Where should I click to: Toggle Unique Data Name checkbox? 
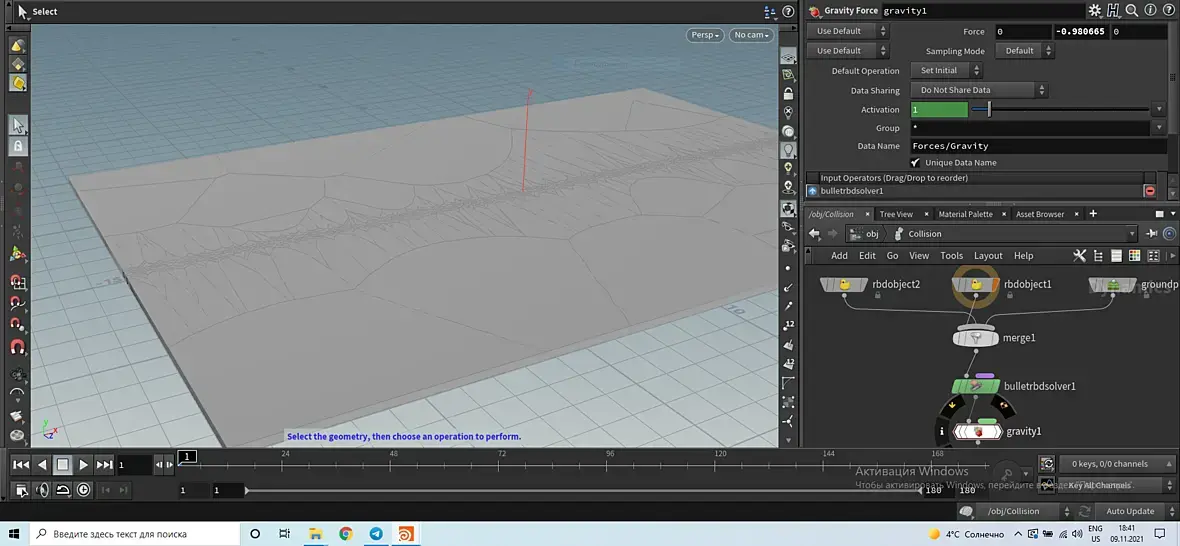916,162
